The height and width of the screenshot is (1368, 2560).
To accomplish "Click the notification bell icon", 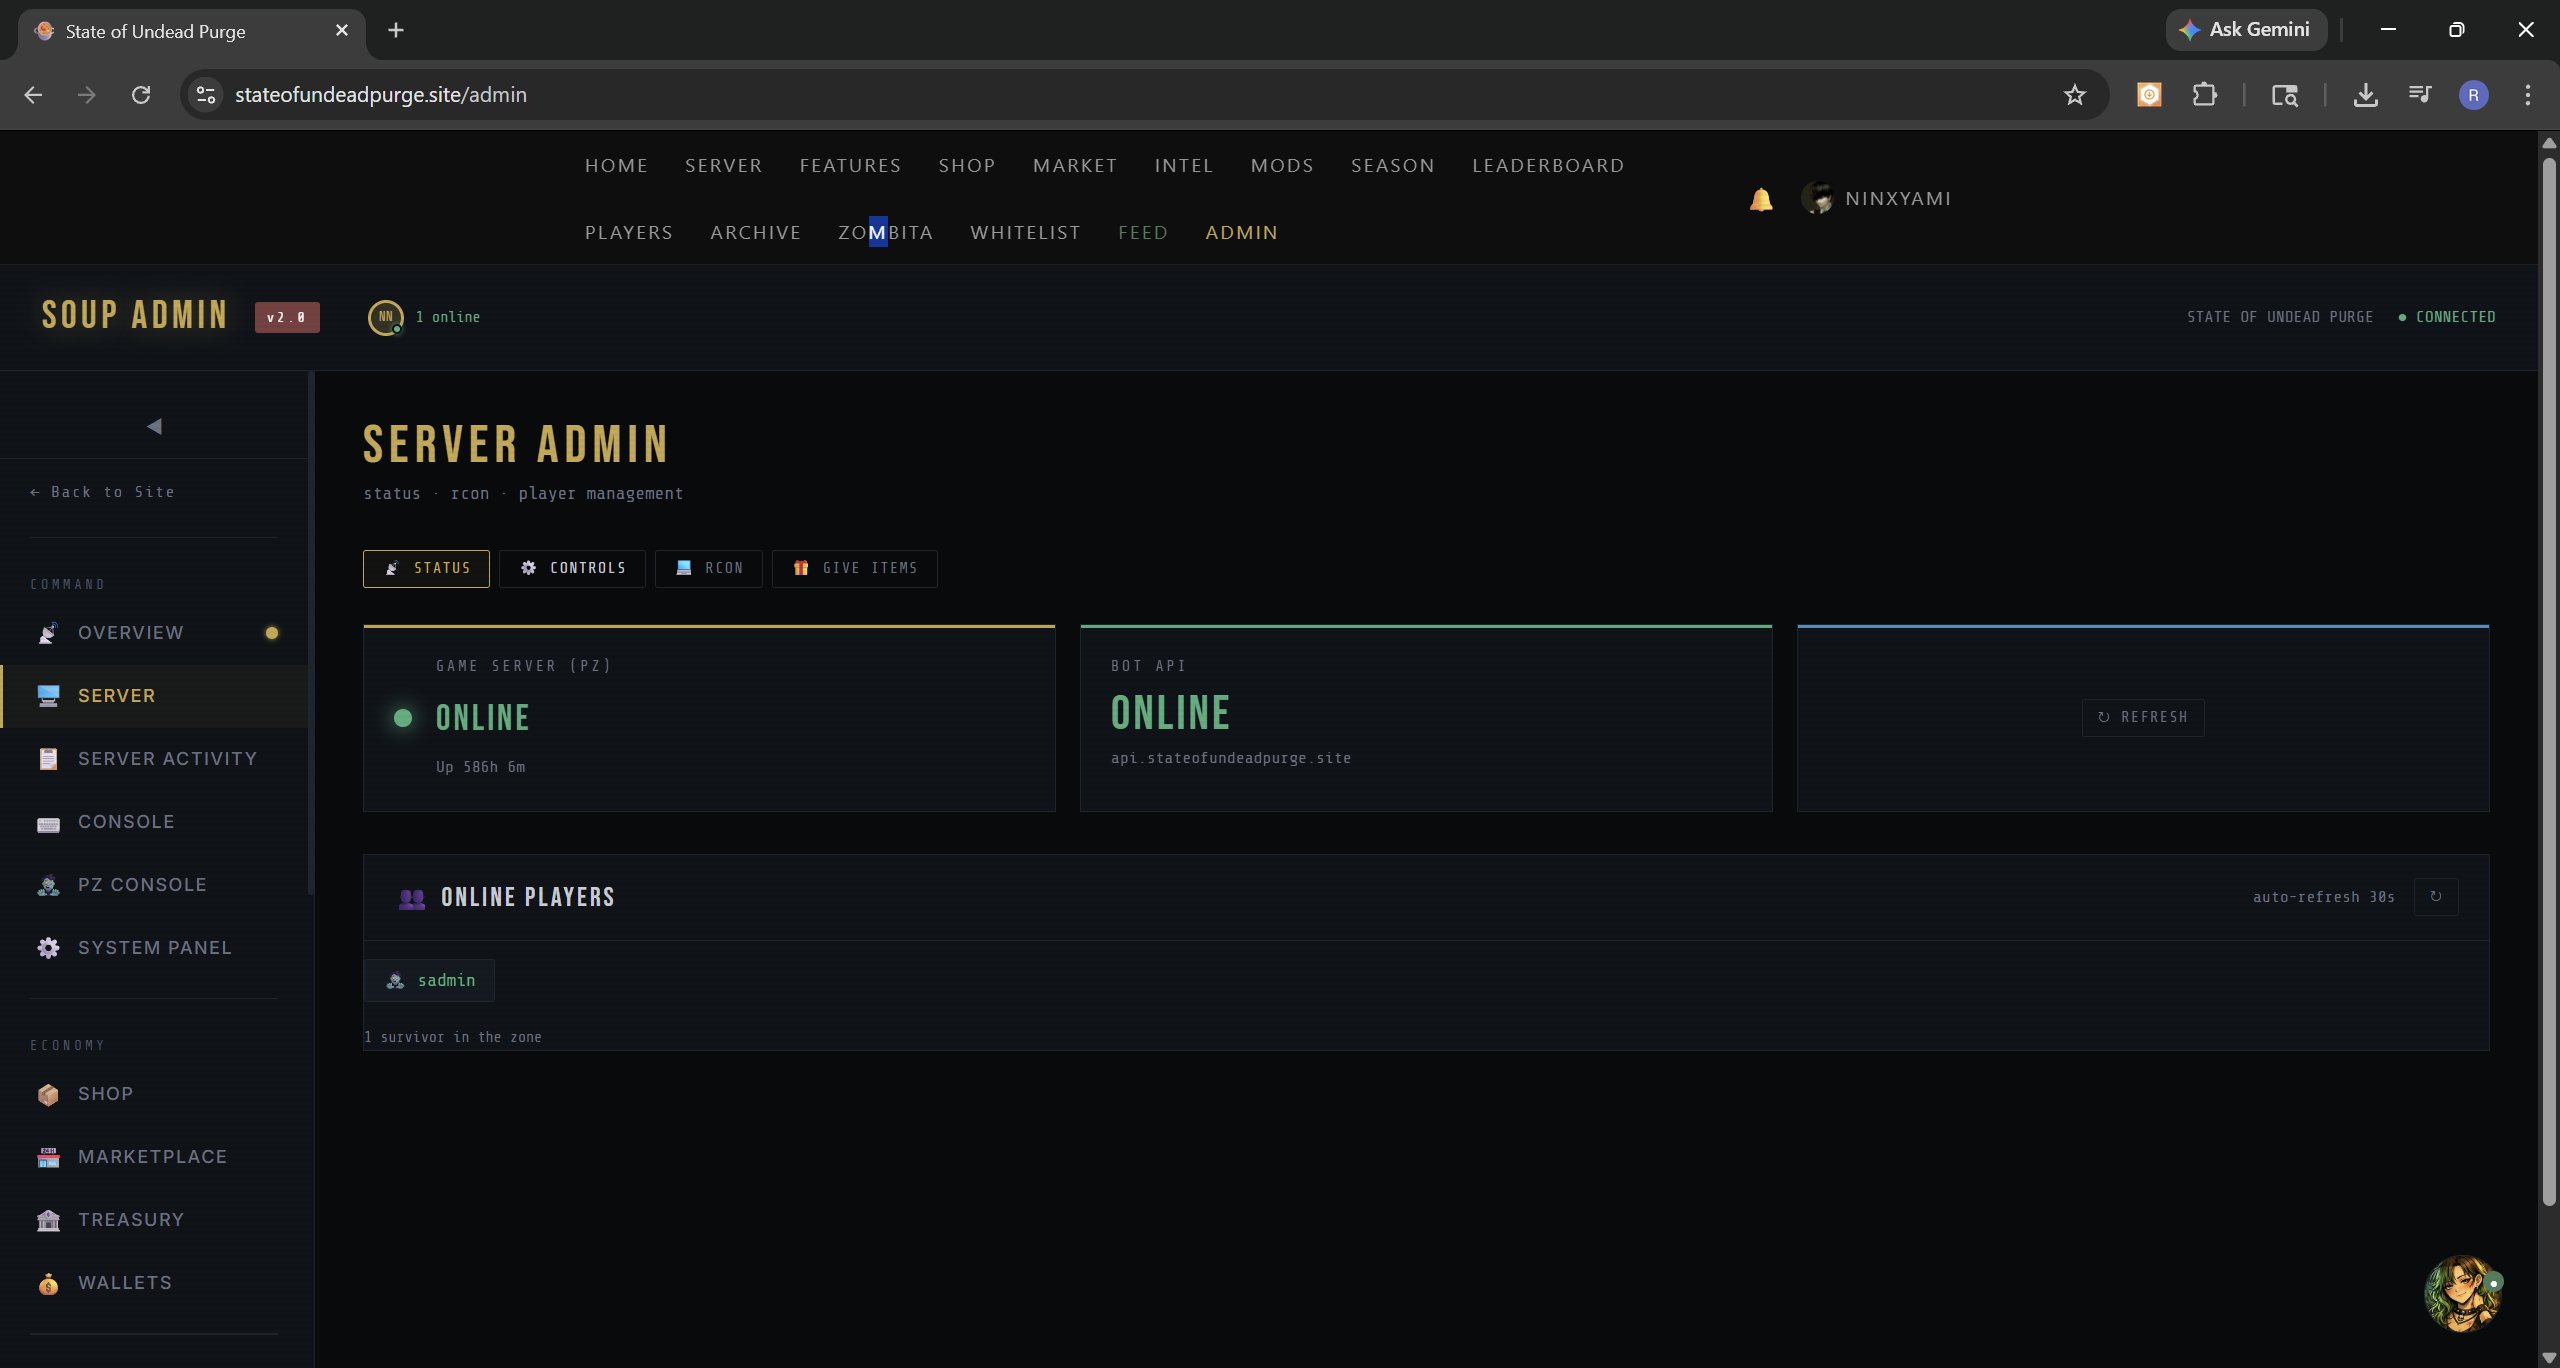I will pos(1761,199).
